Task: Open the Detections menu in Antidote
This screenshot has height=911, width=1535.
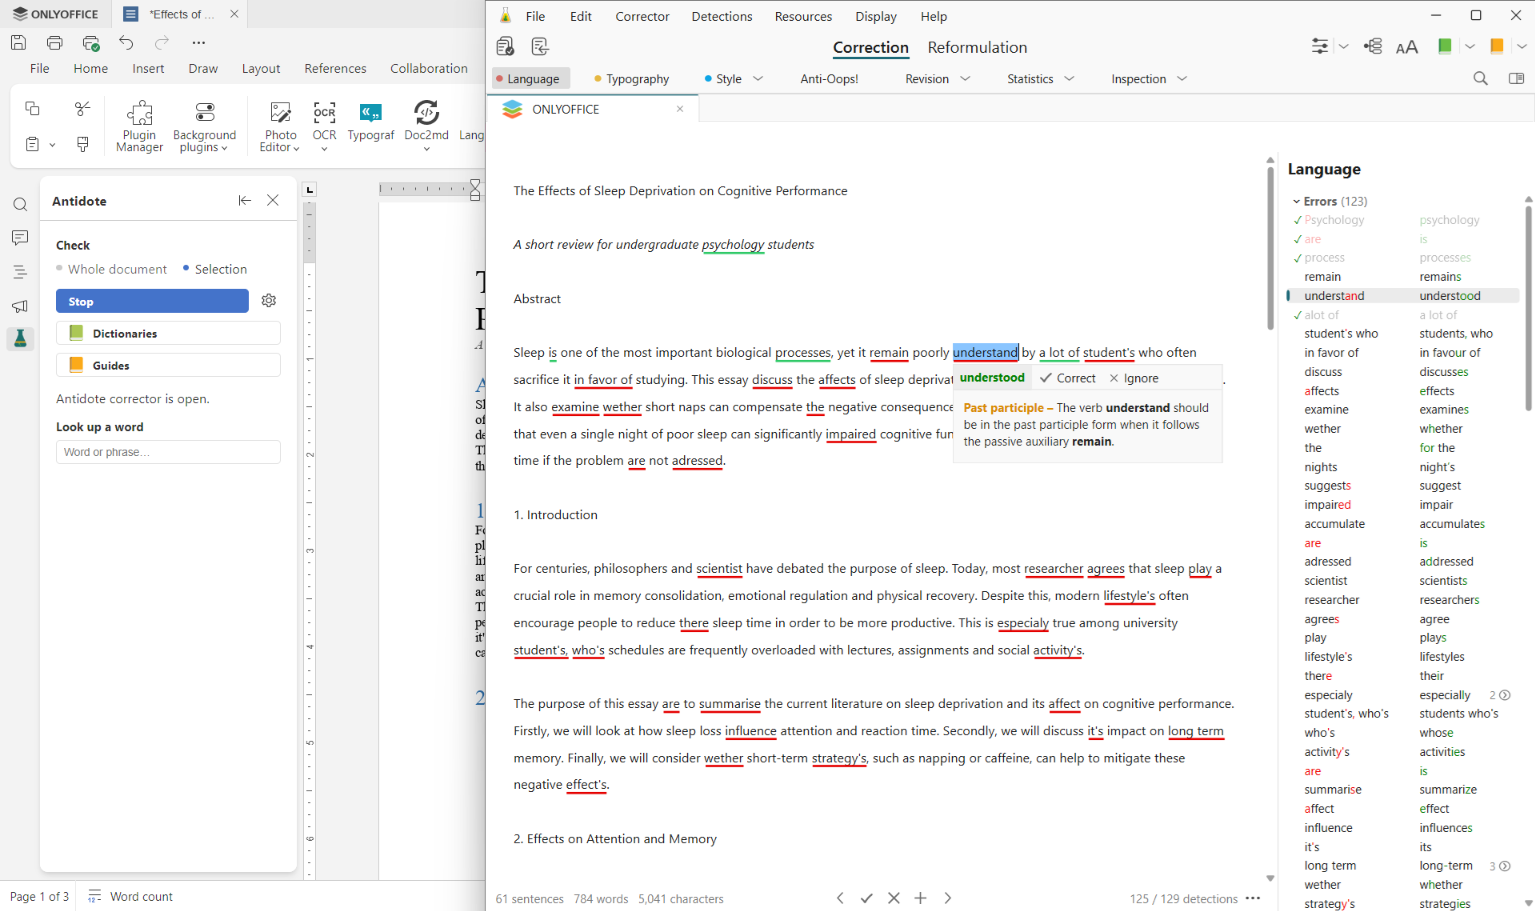Action: pos(721,16)
